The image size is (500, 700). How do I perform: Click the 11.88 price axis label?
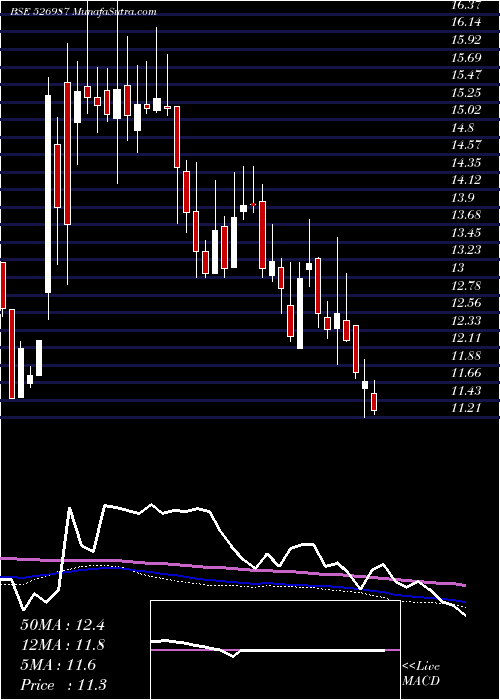(466, 356)
